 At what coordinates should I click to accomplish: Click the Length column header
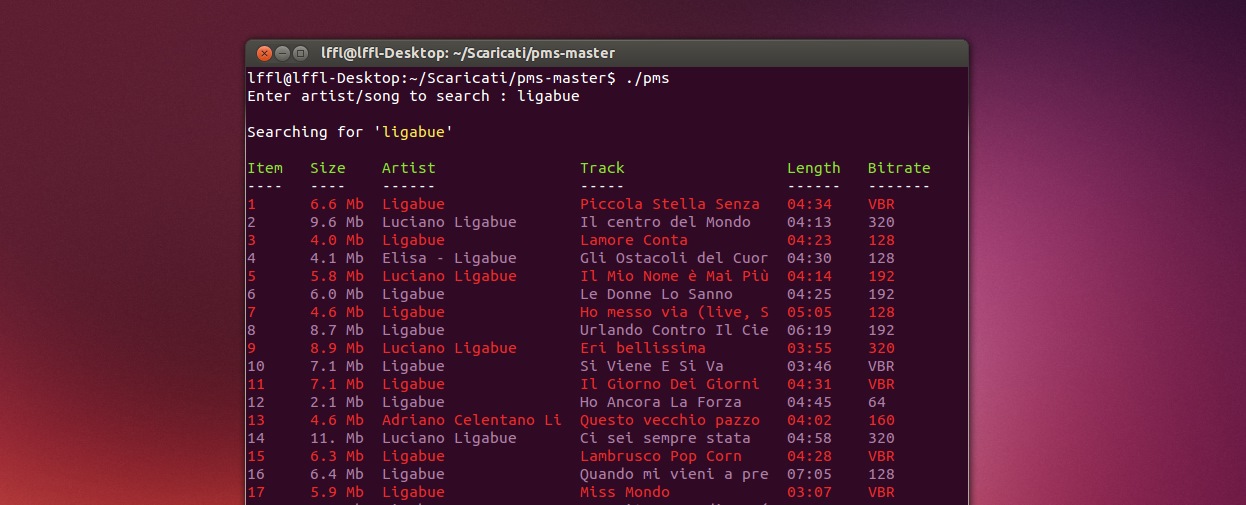tap(814, 168)
